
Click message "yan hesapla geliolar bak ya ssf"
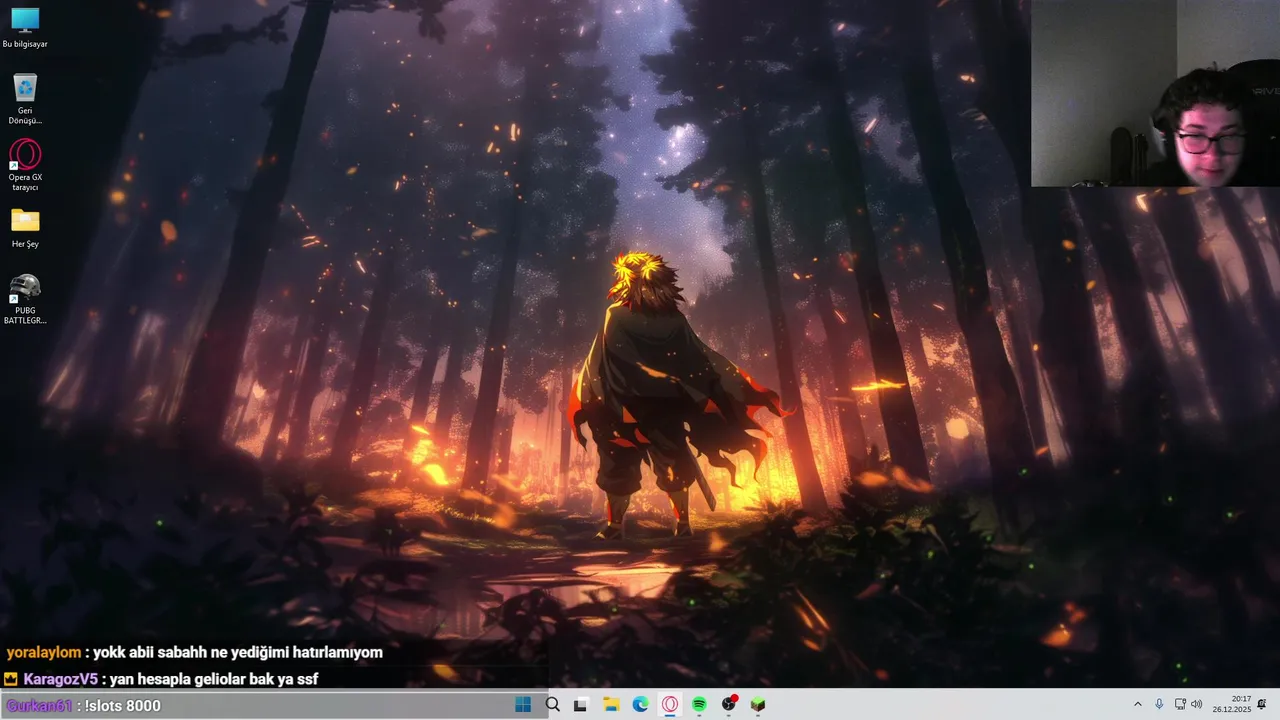point(214,679)
